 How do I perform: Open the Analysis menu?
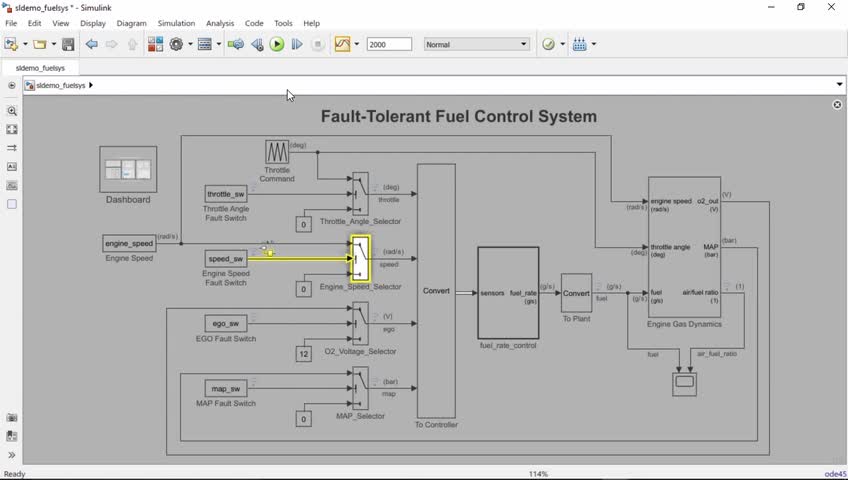[220, 23]
